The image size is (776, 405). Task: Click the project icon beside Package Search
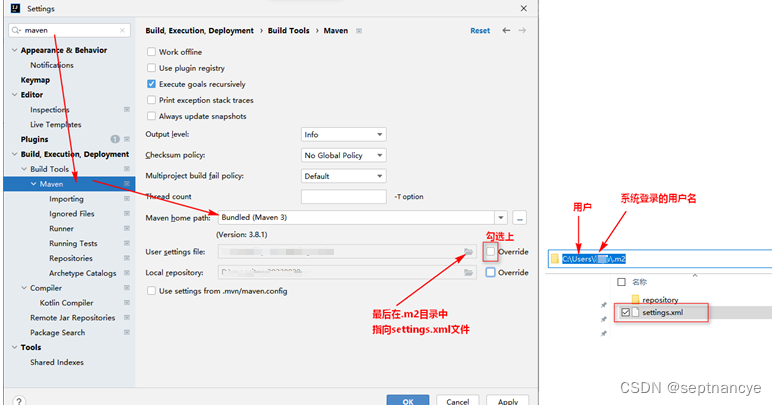click(x=127, y=332)
